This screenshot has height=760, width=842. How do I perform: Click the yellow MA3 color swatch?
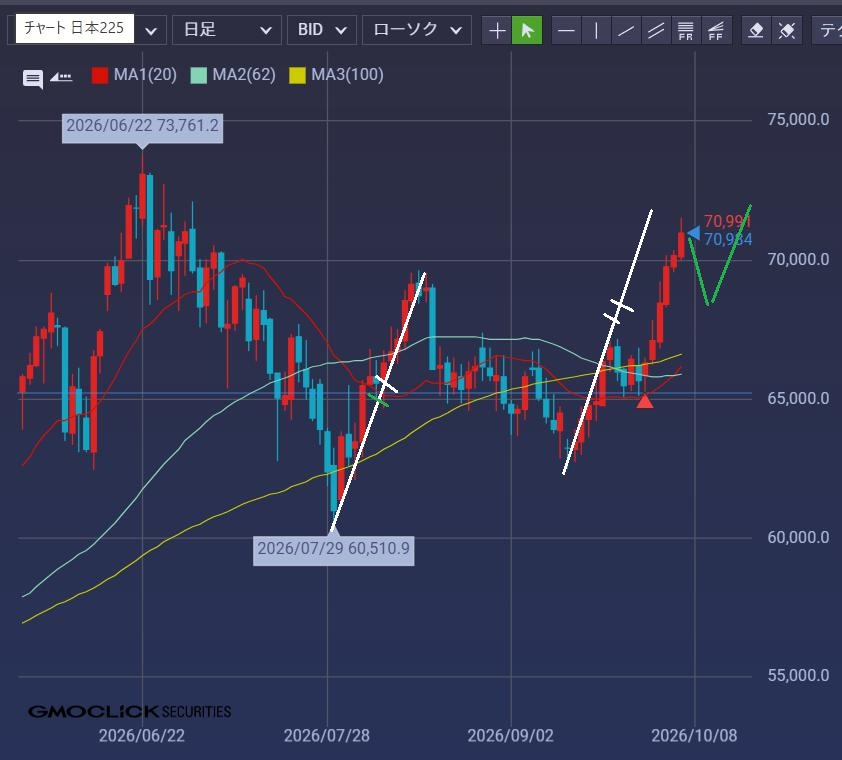(297, 75)
